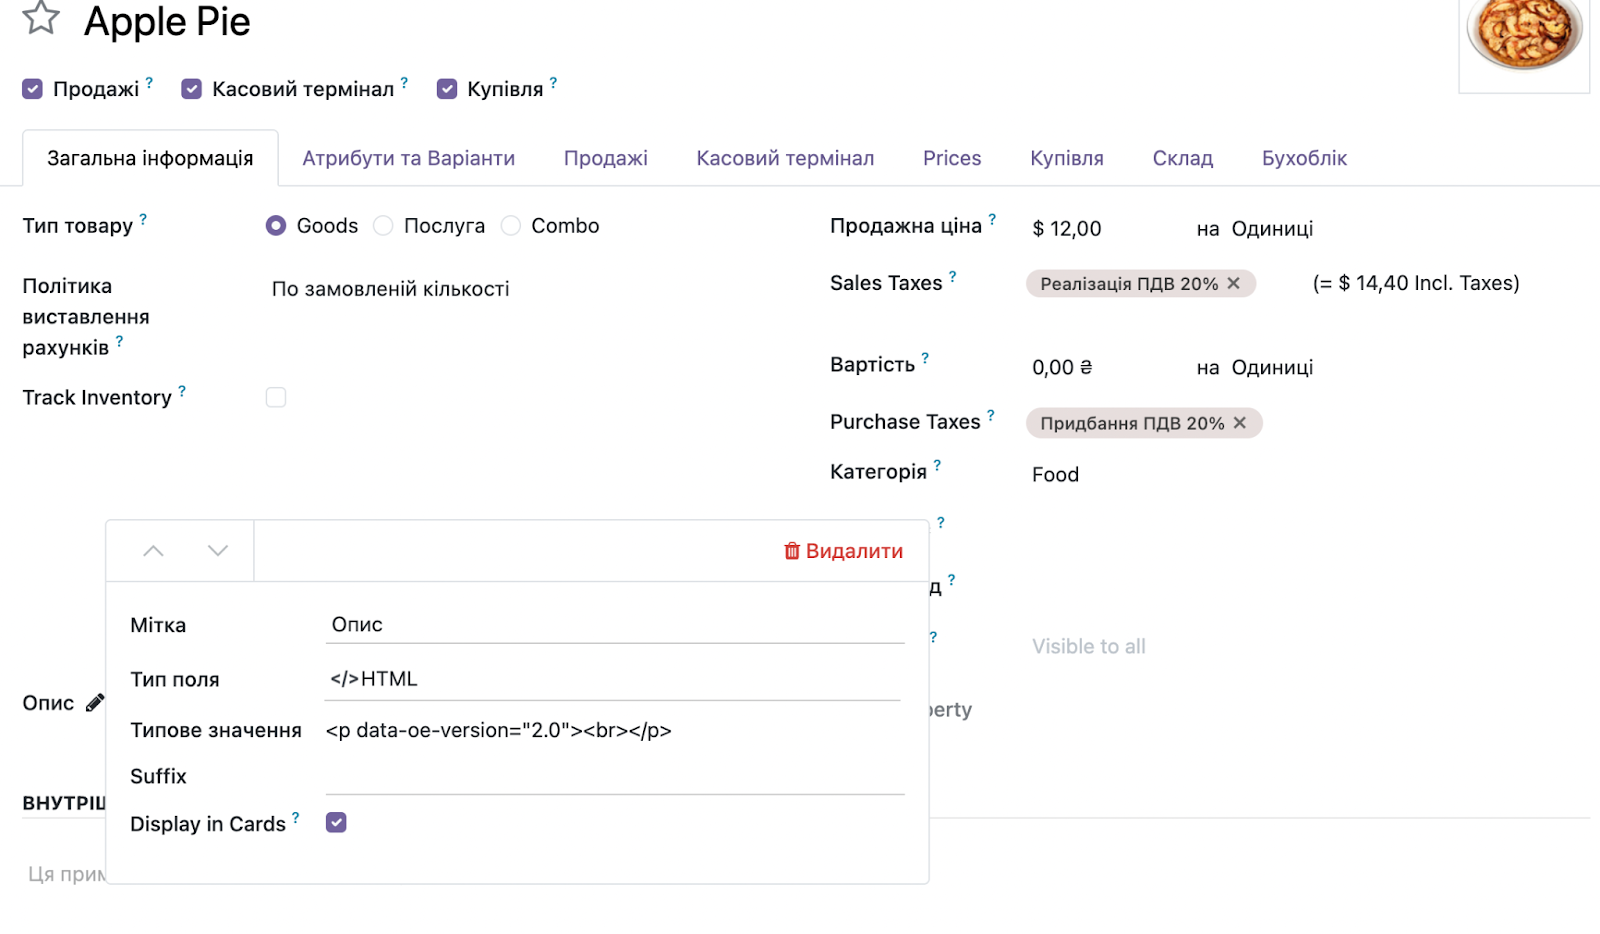
Task: Click the Apple Pie product image
Action: (x=1523, y=40)
